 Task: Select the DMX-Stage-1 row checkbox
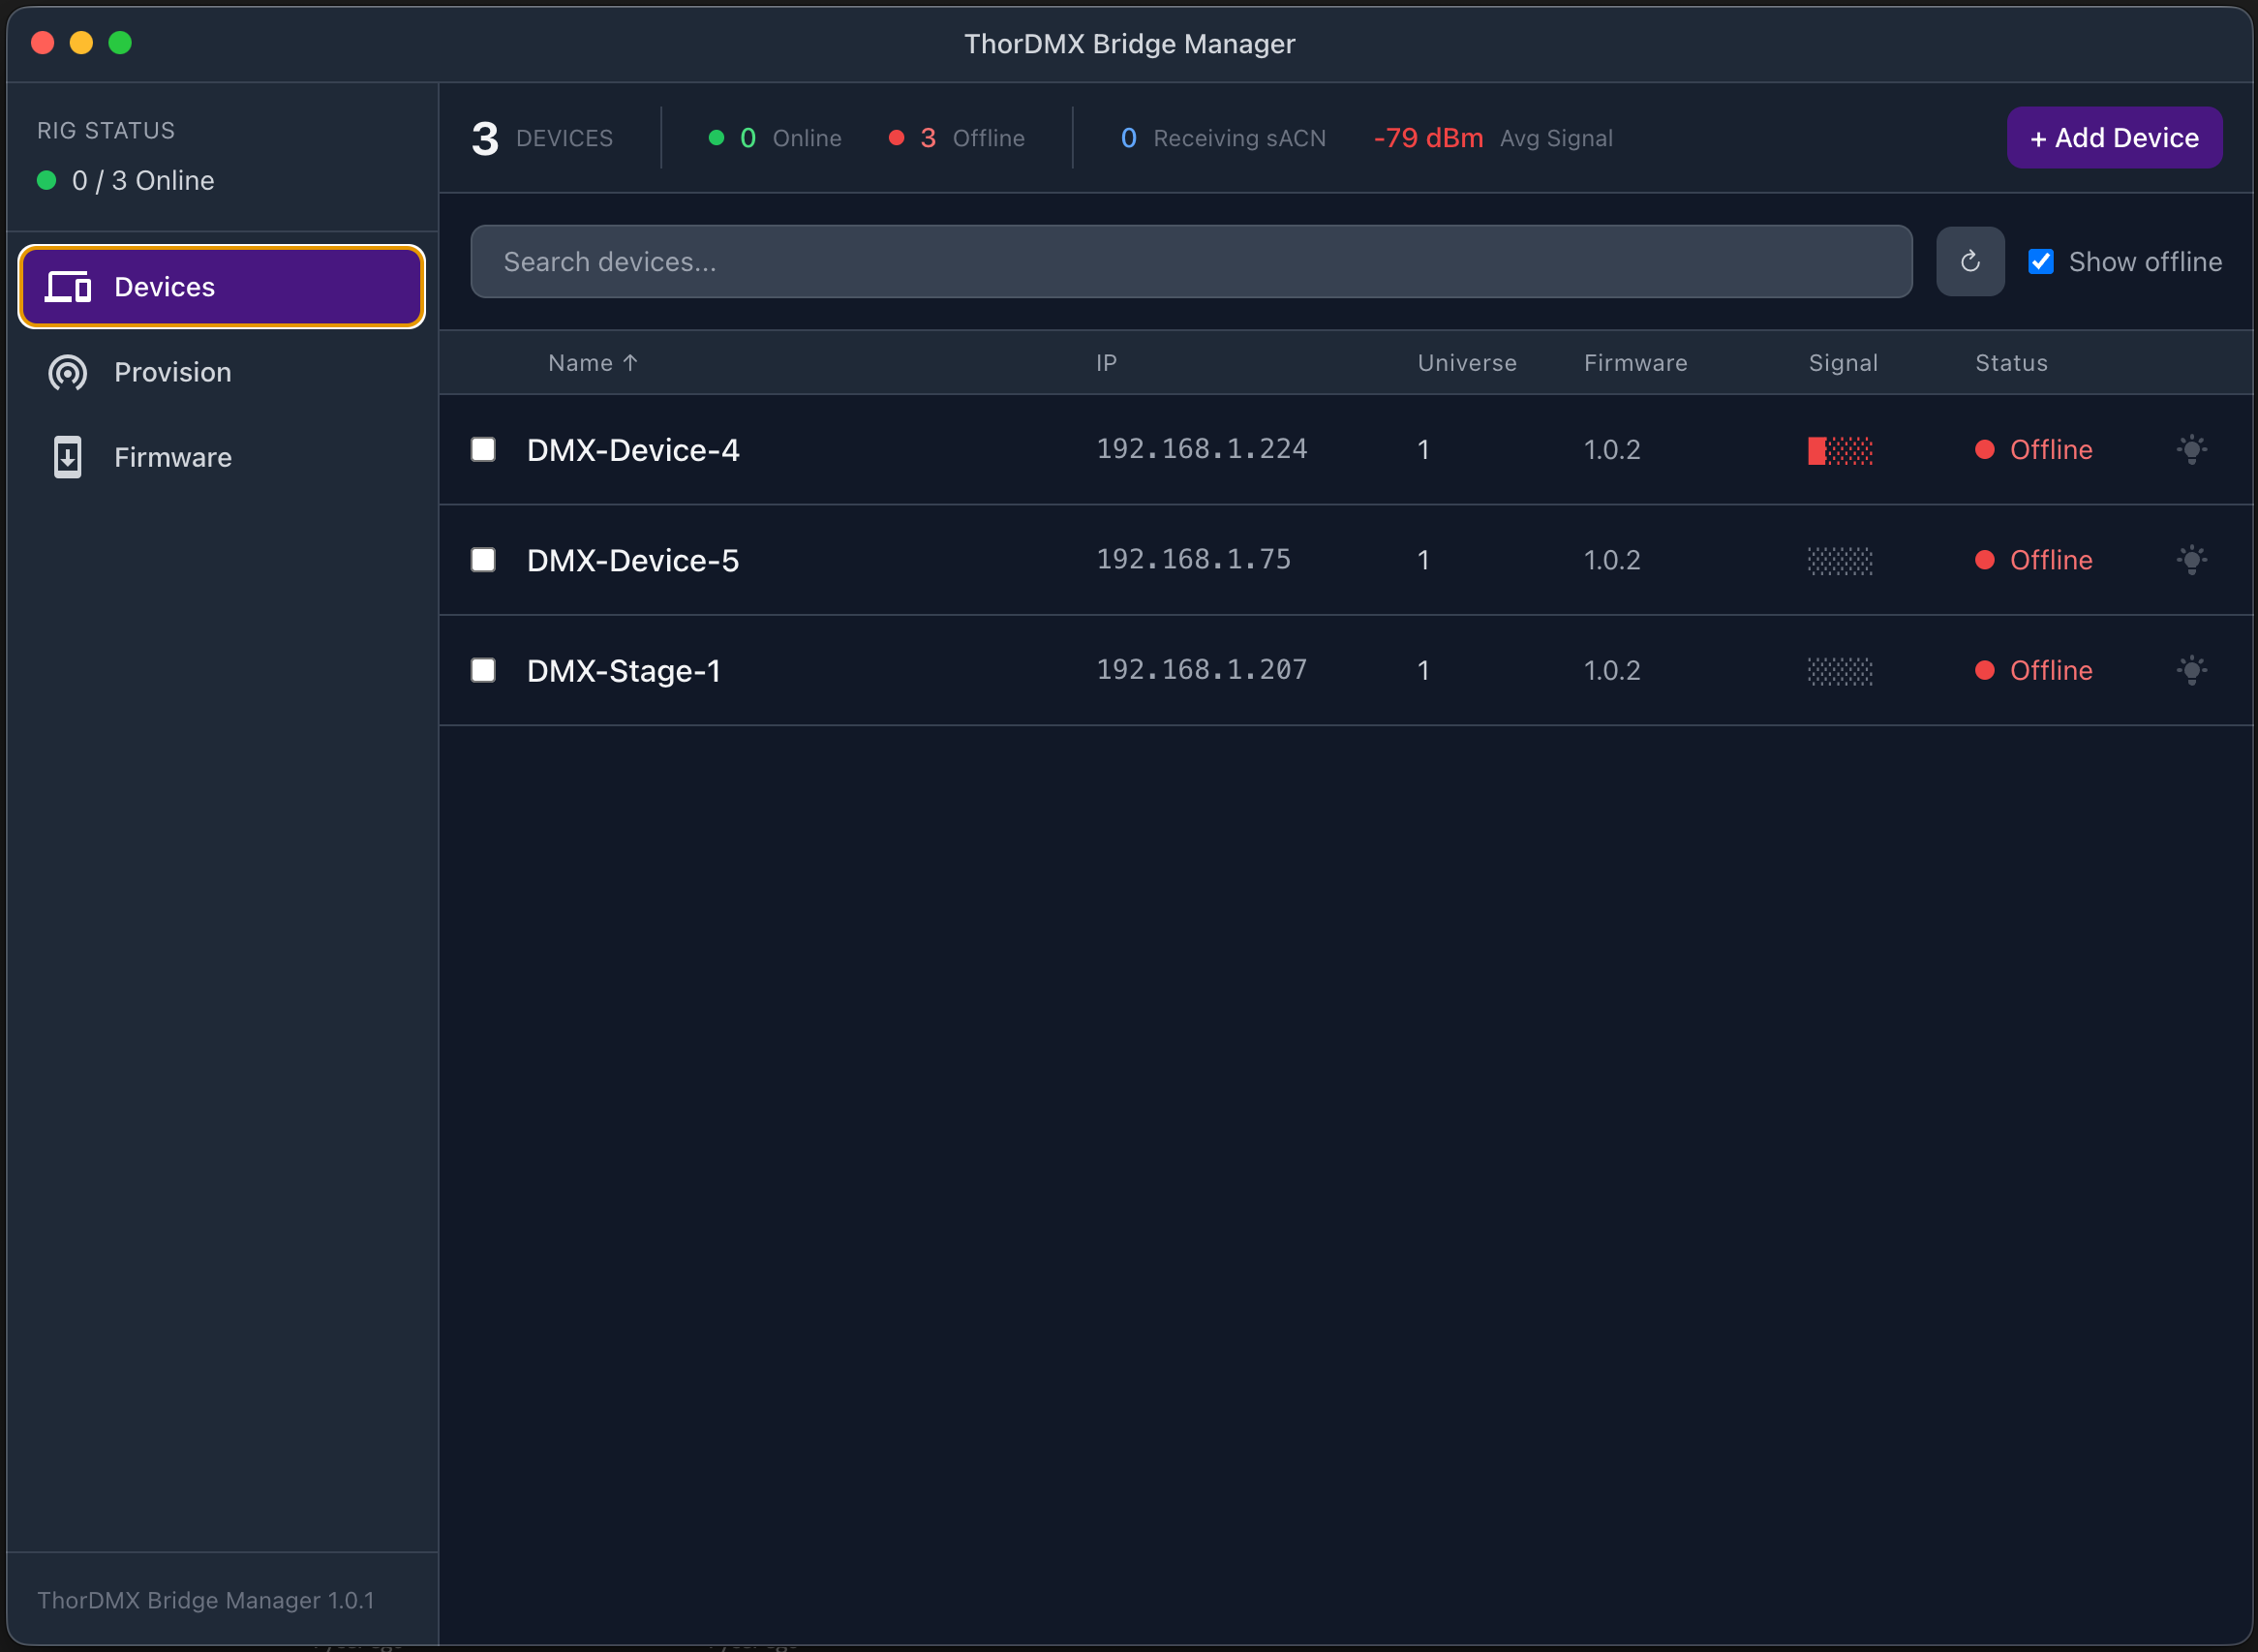click(x=483, y=670)
